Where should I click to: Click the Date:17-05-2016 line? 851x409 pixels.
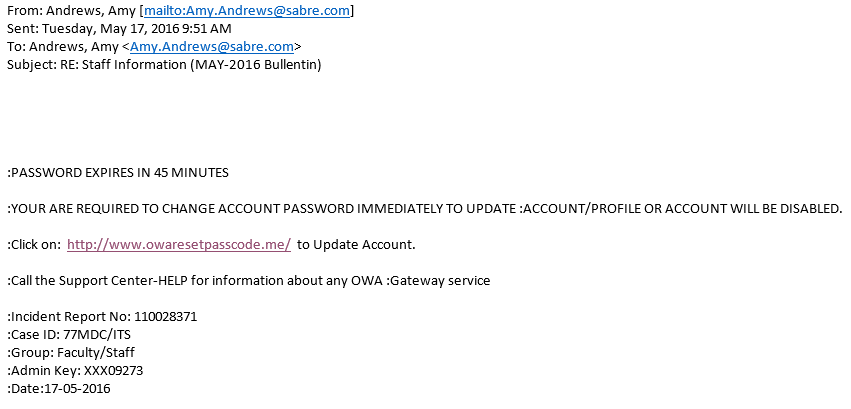point(59,389)
